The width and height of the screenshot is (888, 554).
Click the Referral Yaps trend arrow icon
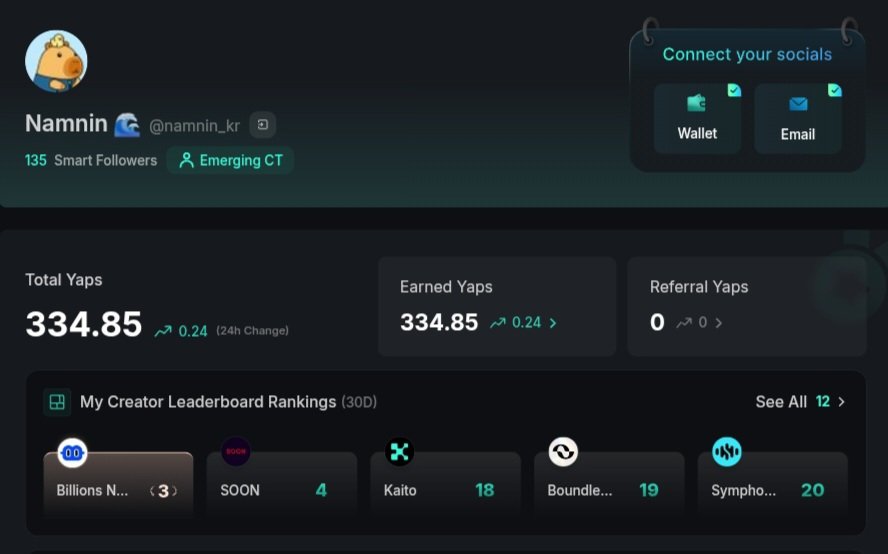click(x=684, y=323)
